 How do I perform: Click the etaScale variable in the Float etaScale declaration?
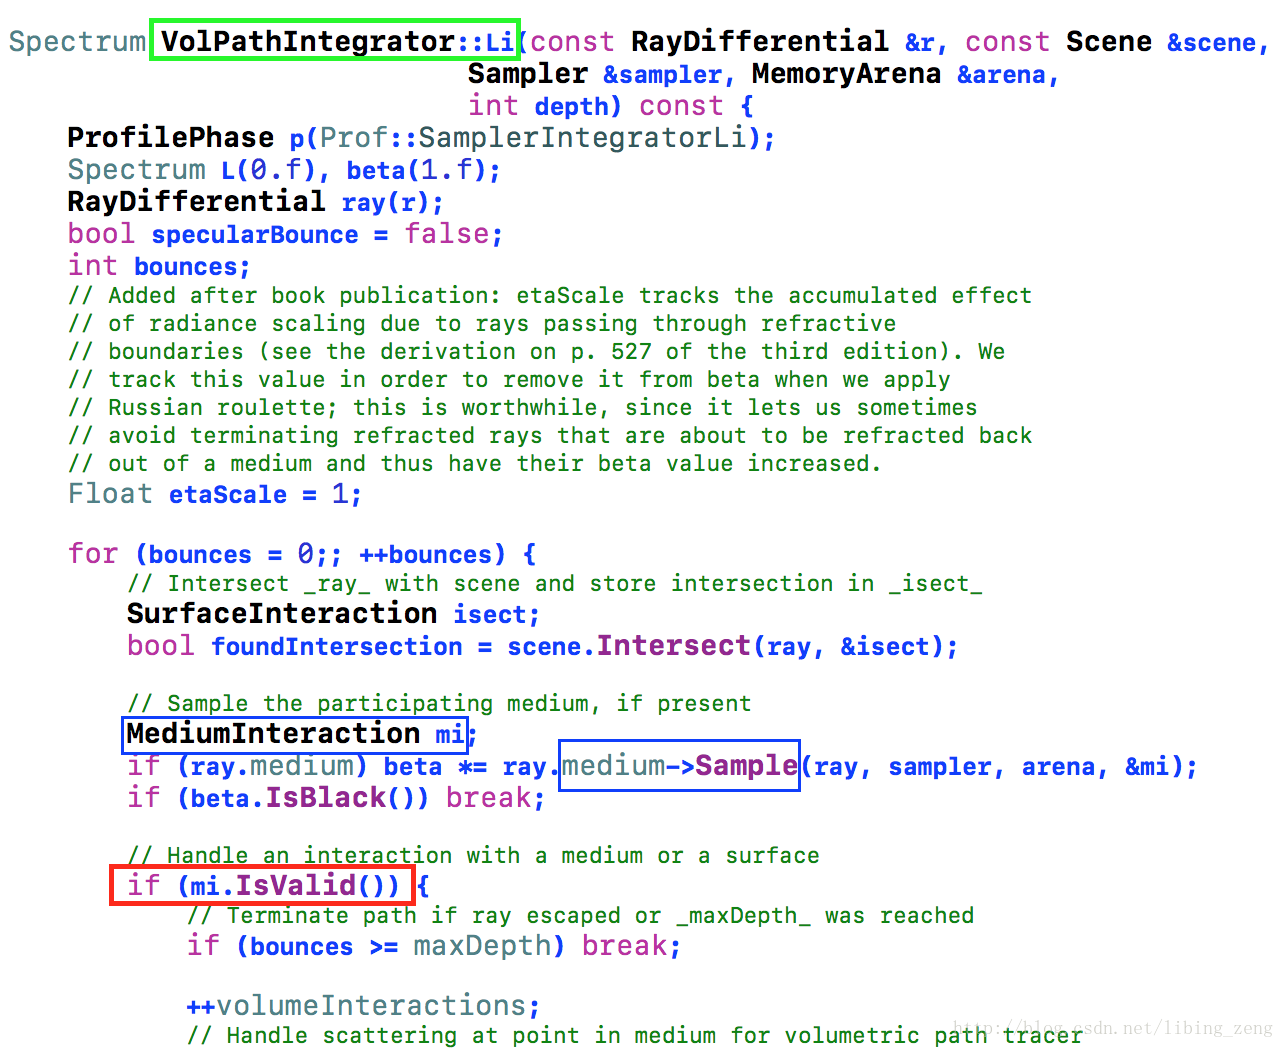pos(227,494)
